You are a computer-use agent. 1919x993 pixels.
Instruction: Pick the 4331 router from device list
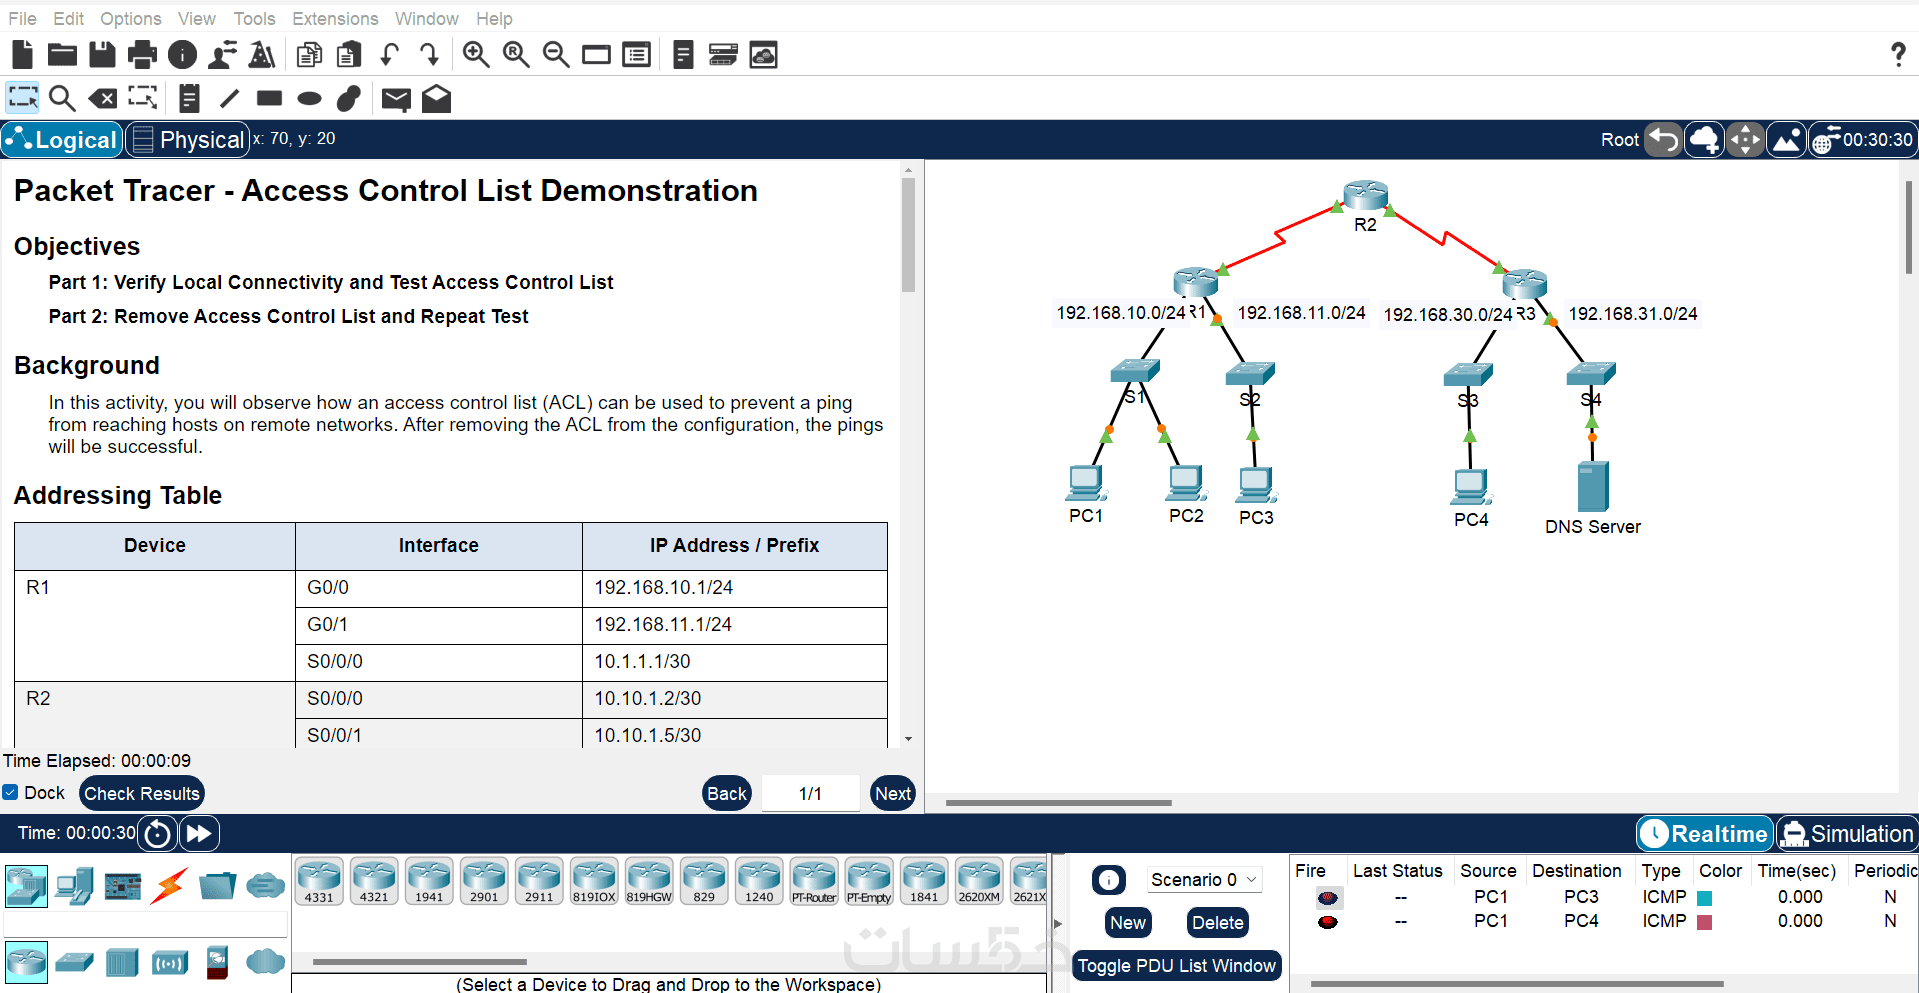point(319,881)
